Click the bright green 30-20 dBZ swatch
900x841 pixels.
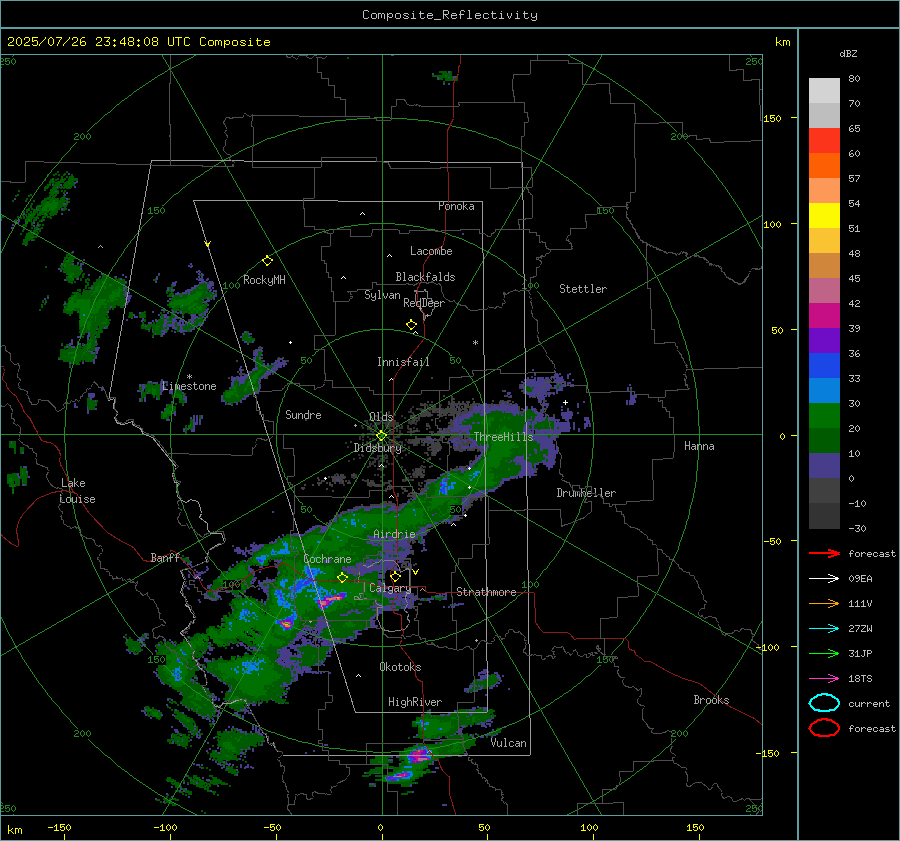point(824,416)
